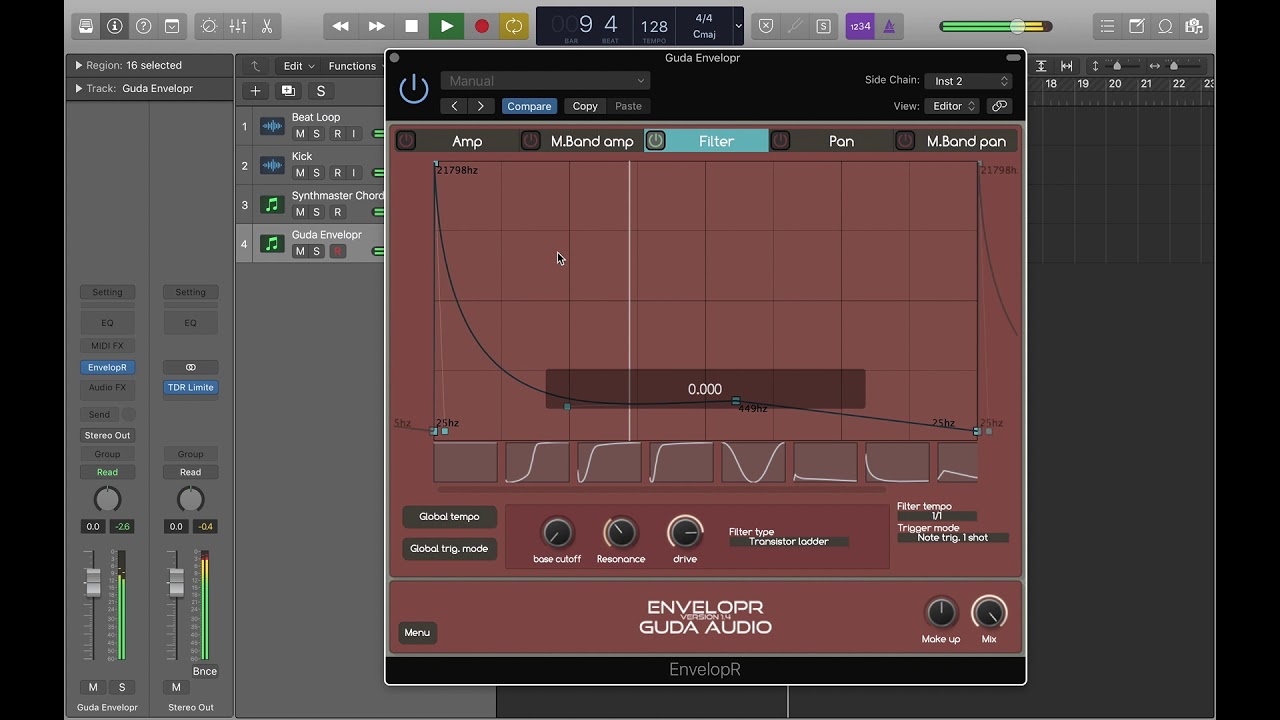Viewport: 1280px width, 720px height.
Task: Expand the Track Guda Envelopr disclosure triangle
Action: tap(79, 88)
